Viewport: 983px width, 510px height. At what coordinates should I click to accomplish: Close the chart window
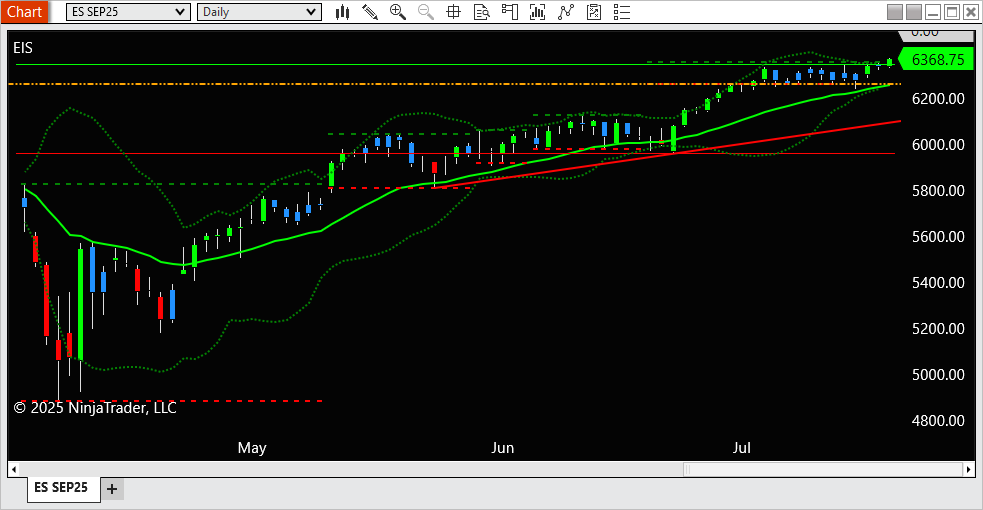(970, 12)
